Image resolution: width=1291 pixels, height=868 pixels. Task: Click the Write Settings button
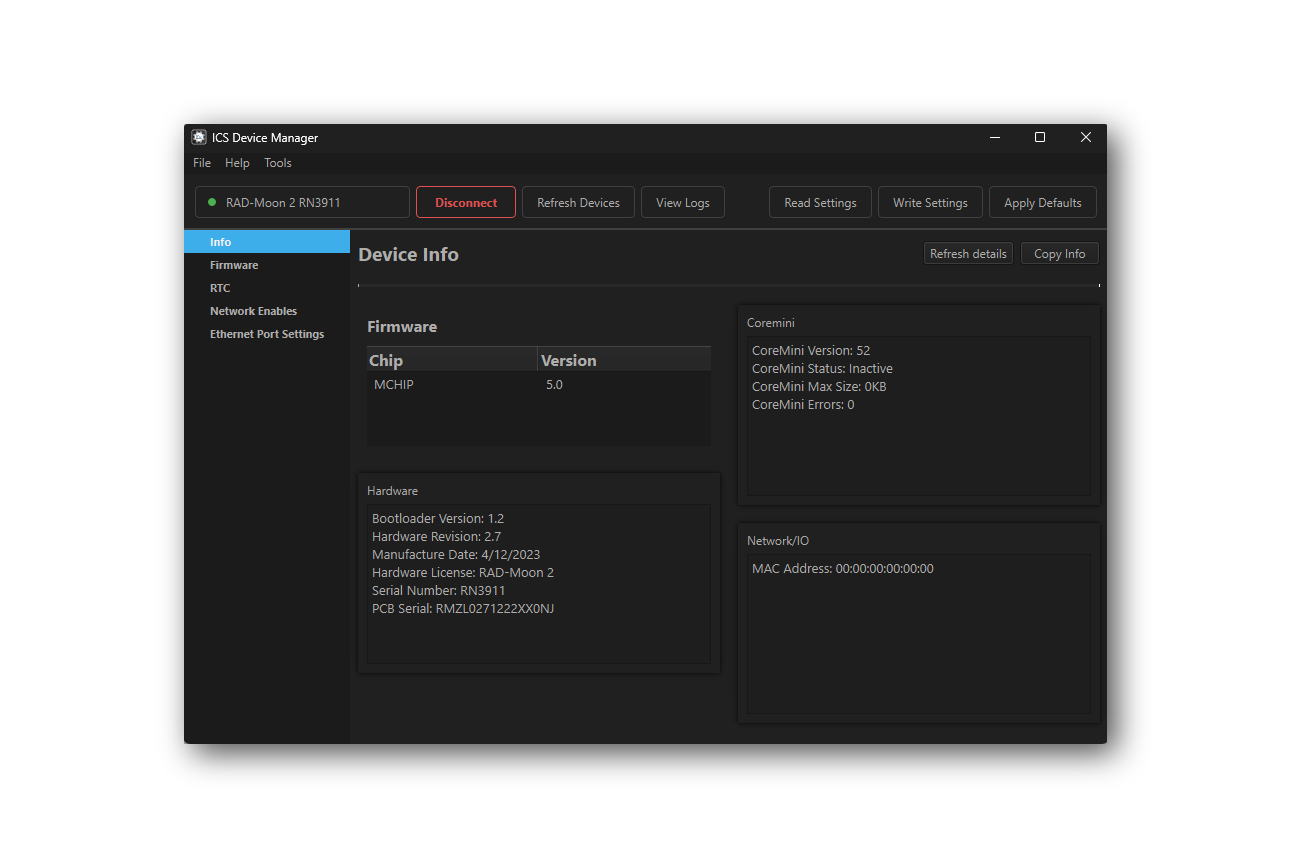(x=930, y=202)
